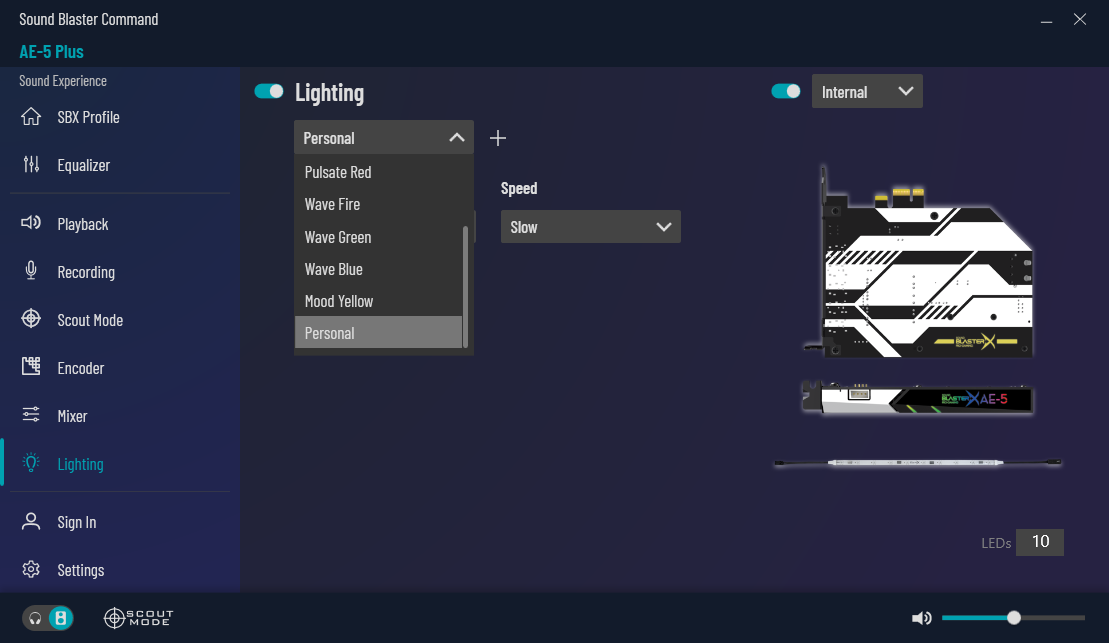Select highlighted Personal preset in list
The height and width of the screenshot is (643, 1109).
tap(378, 332)
